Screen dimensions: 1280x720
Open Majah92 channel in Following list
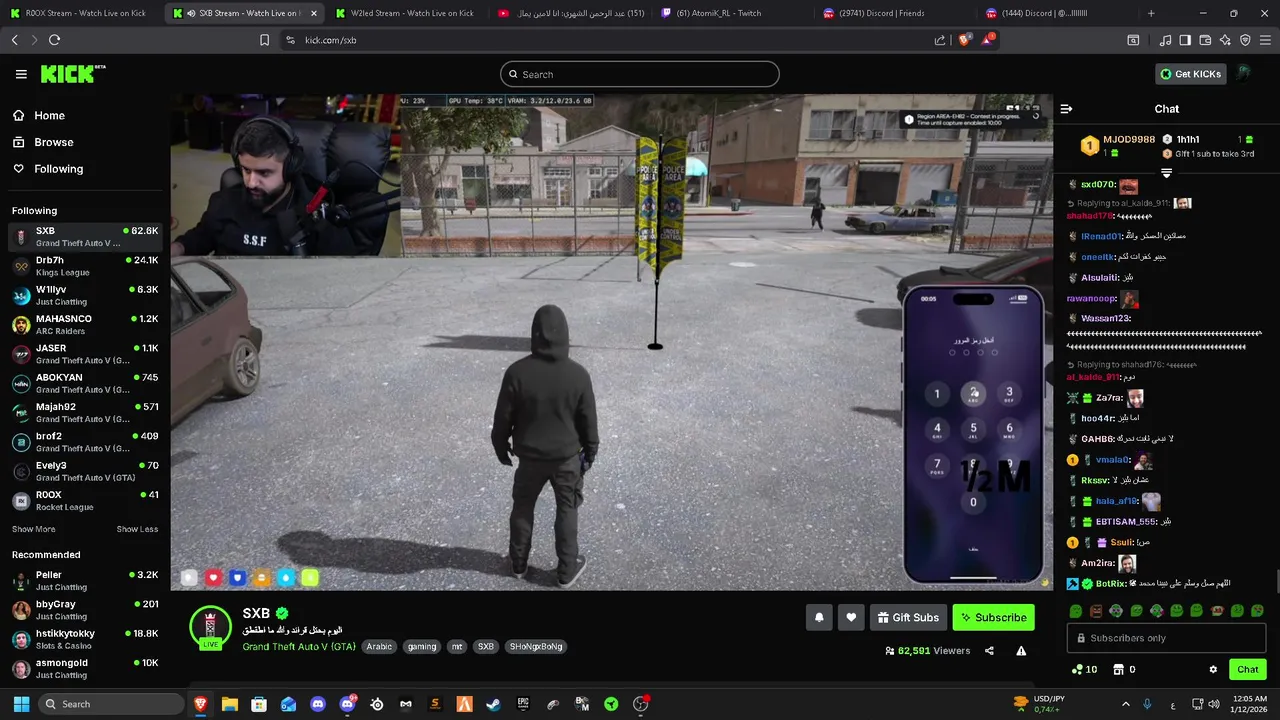coord(85,413)
